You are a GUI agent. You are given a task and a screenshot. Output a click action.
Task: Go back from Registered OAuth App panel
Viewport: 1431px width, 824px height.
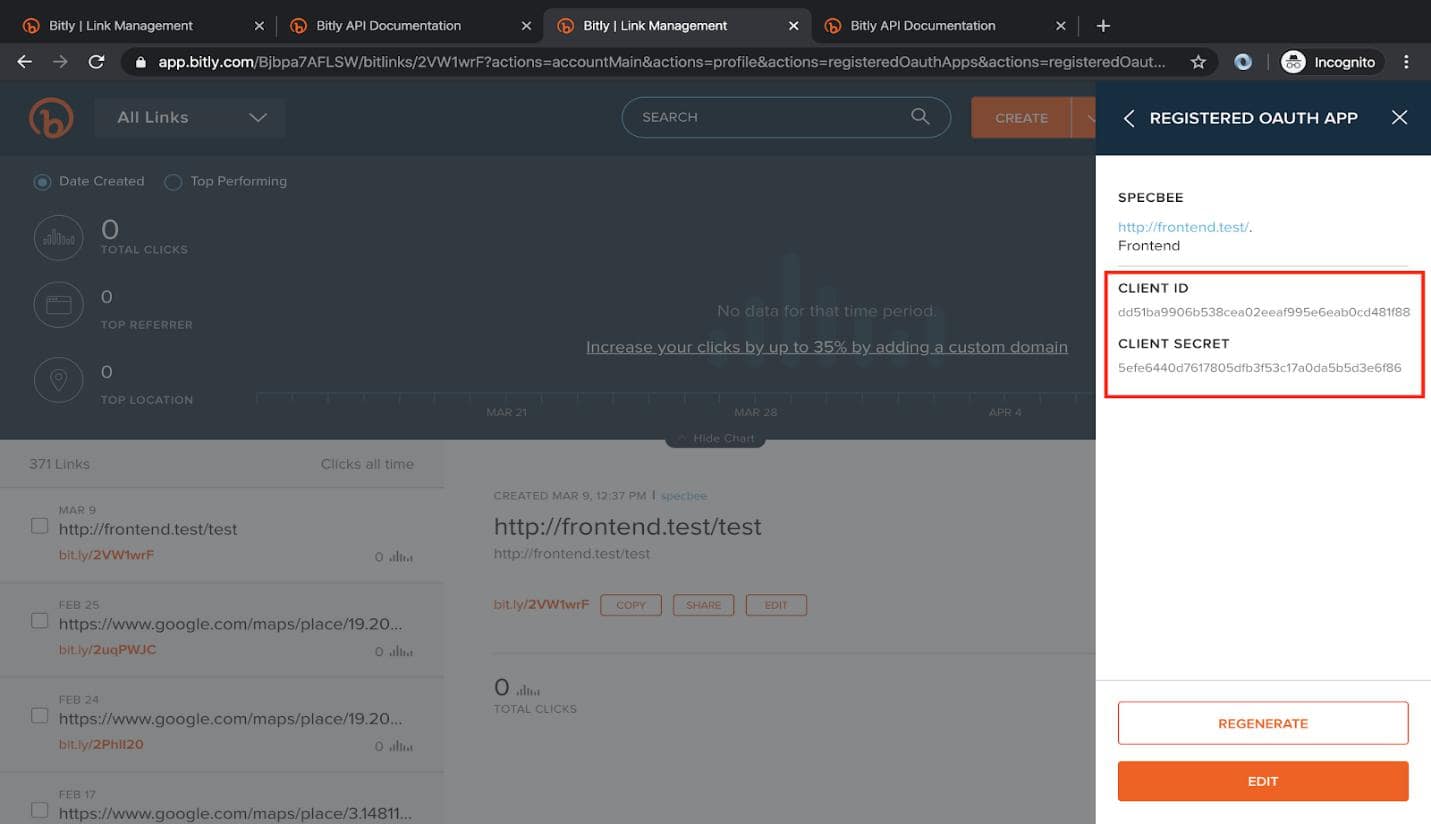[x=1129, y=118]
